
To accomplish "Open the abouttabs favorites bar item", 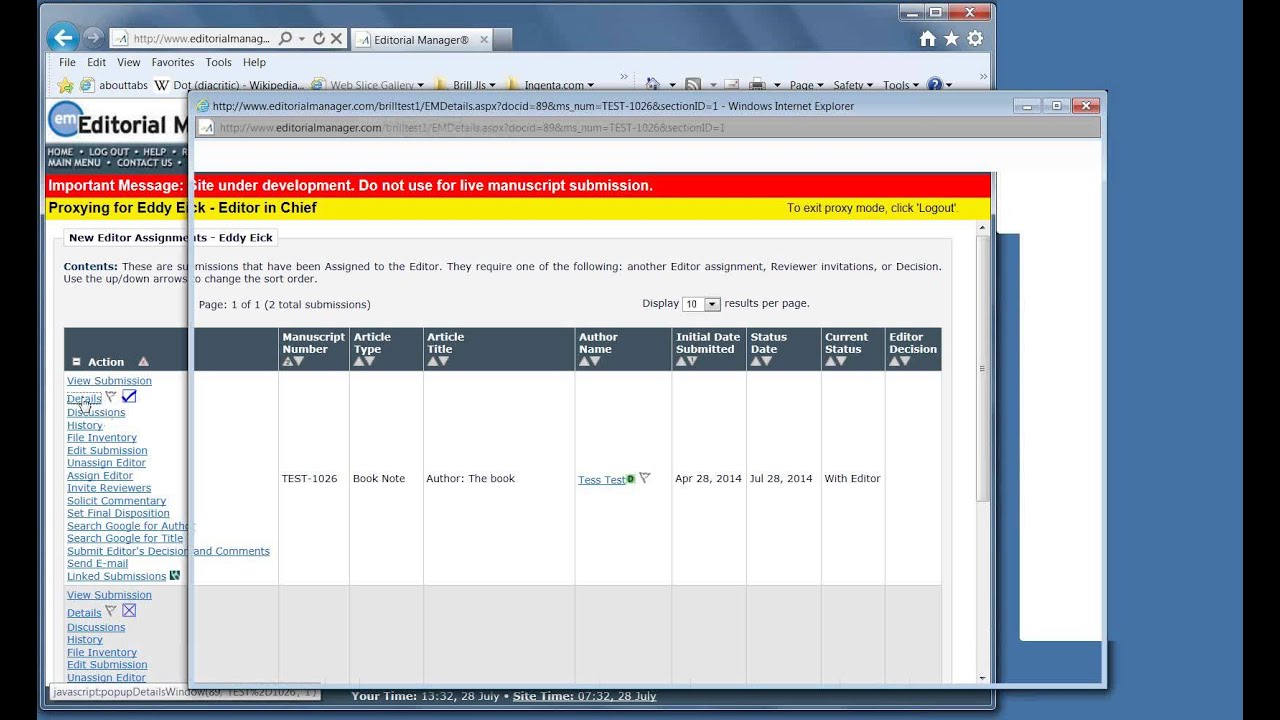I will pyautogui.click(x=113, y=85).
